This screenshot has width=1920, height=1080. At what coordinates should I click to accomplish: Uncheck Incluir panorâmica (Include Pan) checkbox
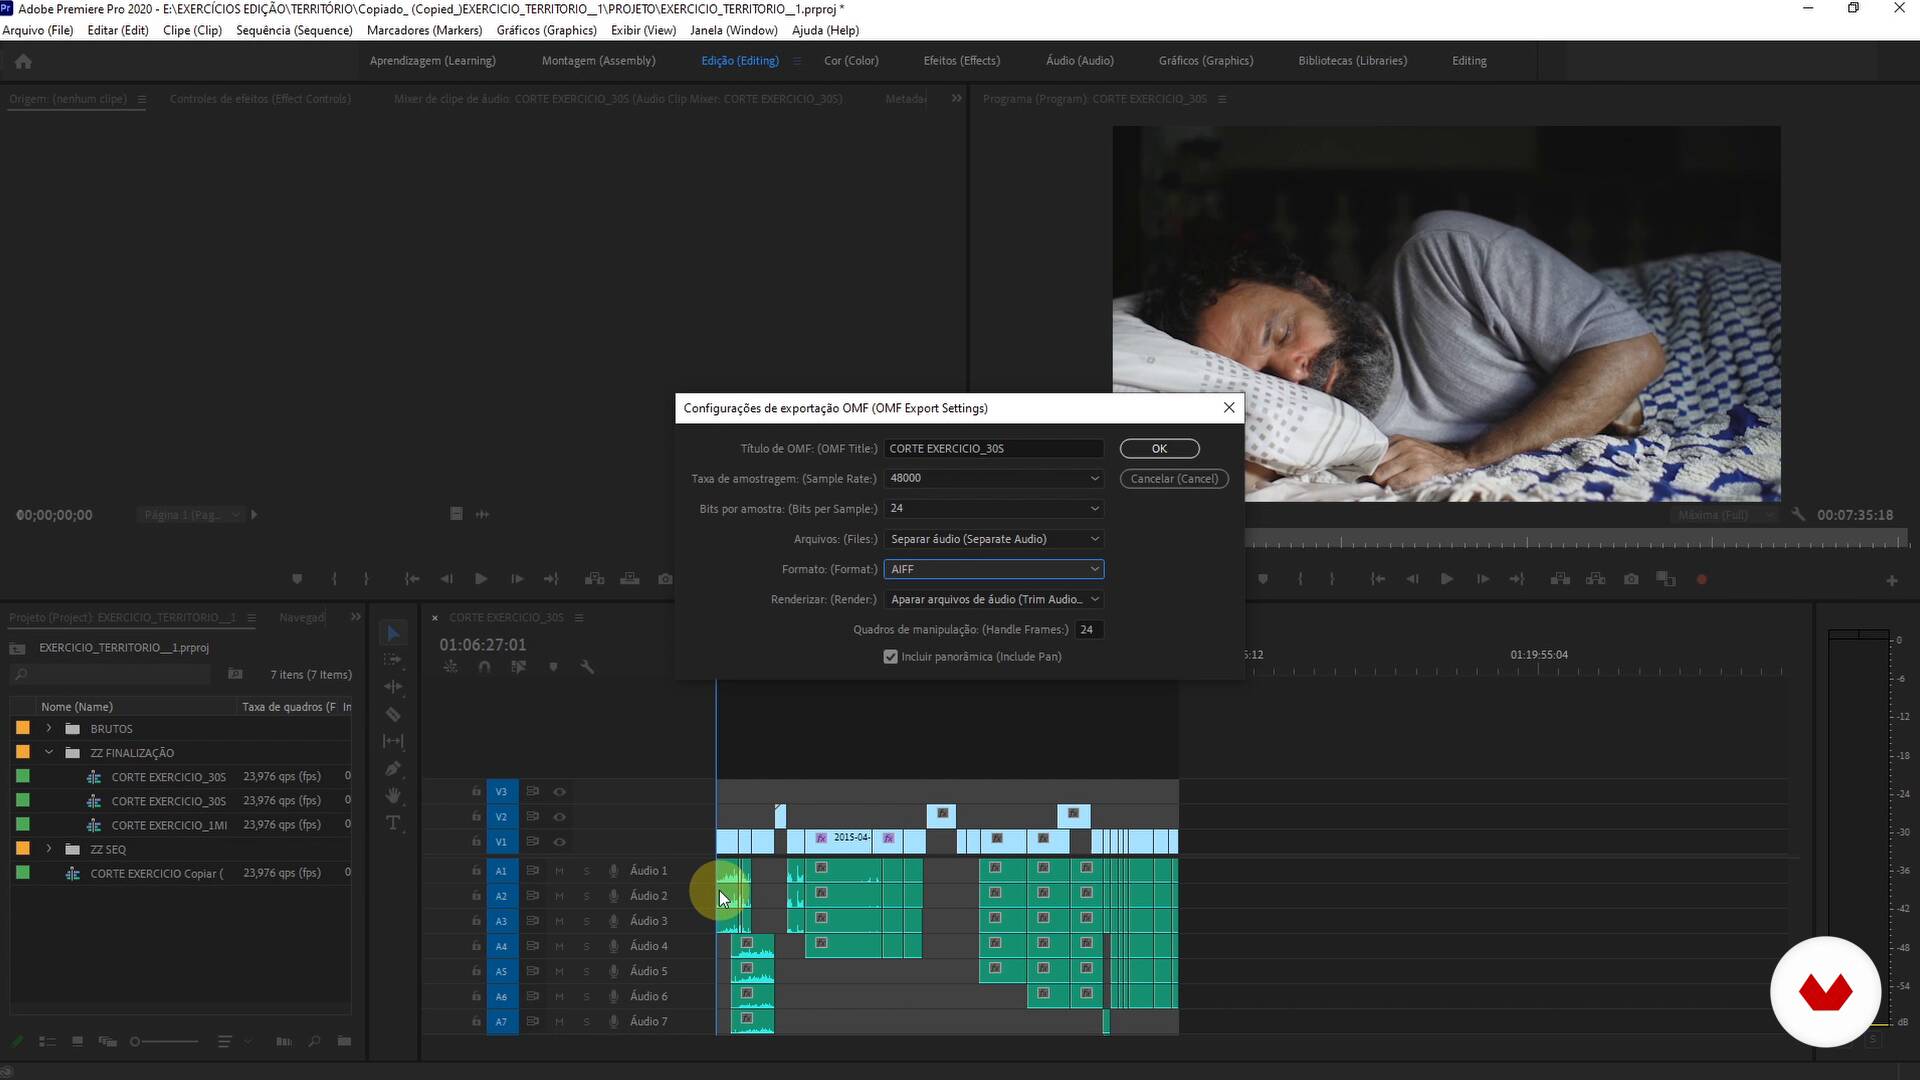890,657
